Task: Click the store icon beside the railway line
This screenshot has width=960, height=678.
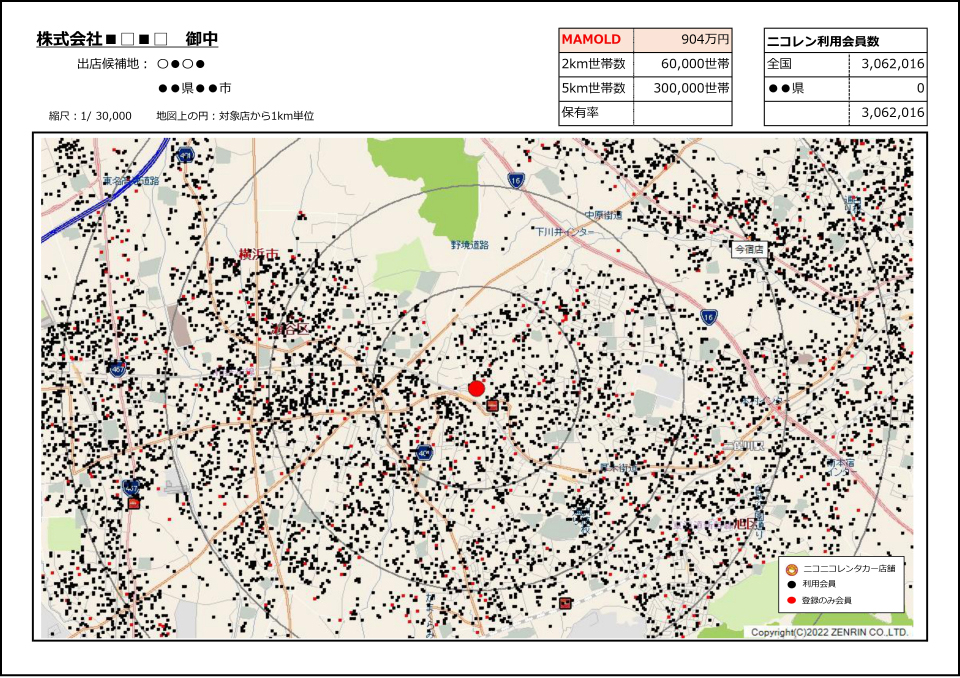Action: pyautogui.click(x=565, y=603)
